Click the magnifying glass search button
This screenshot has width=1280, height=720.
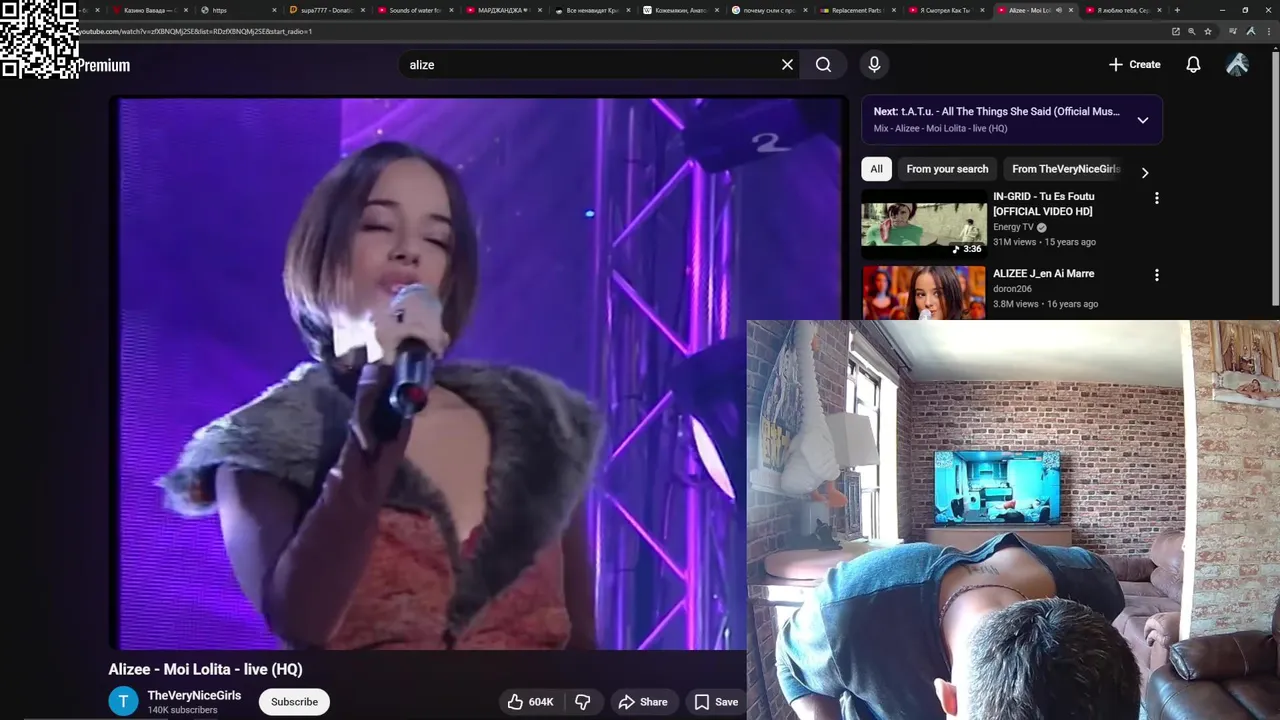point(823,64)
